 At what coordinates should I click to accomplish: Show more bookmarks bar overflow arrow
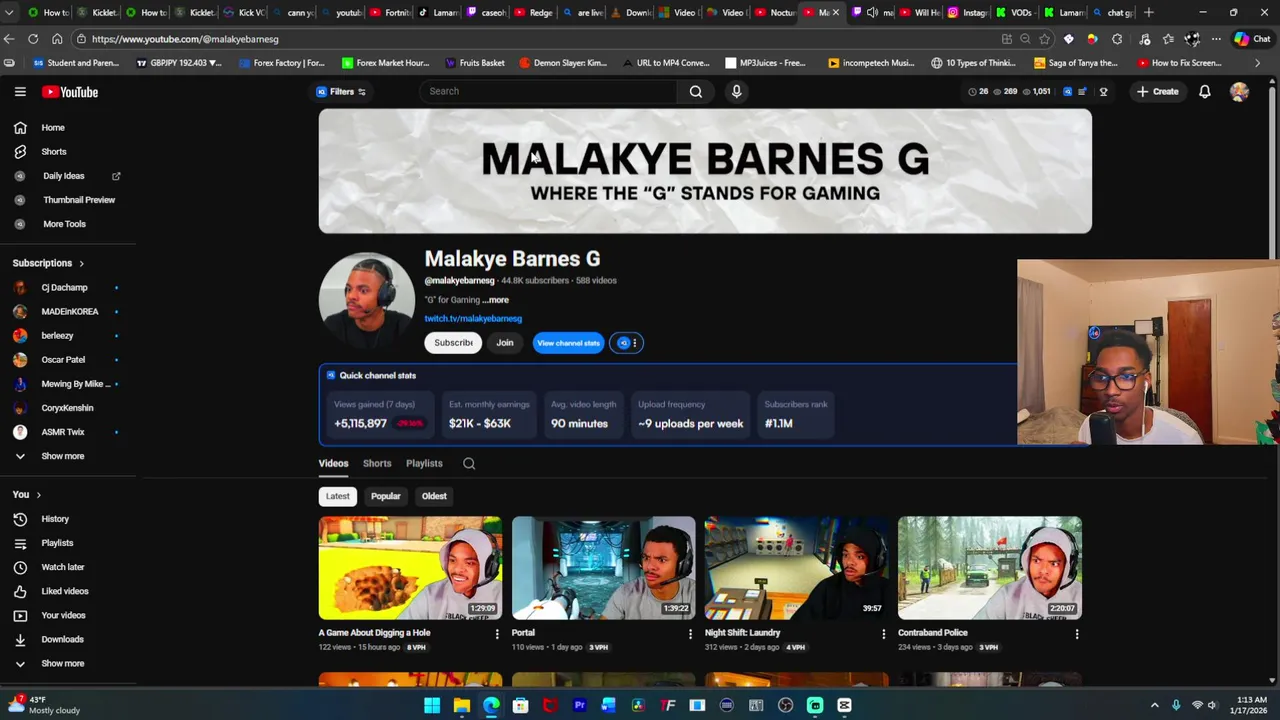[1257, 63]
